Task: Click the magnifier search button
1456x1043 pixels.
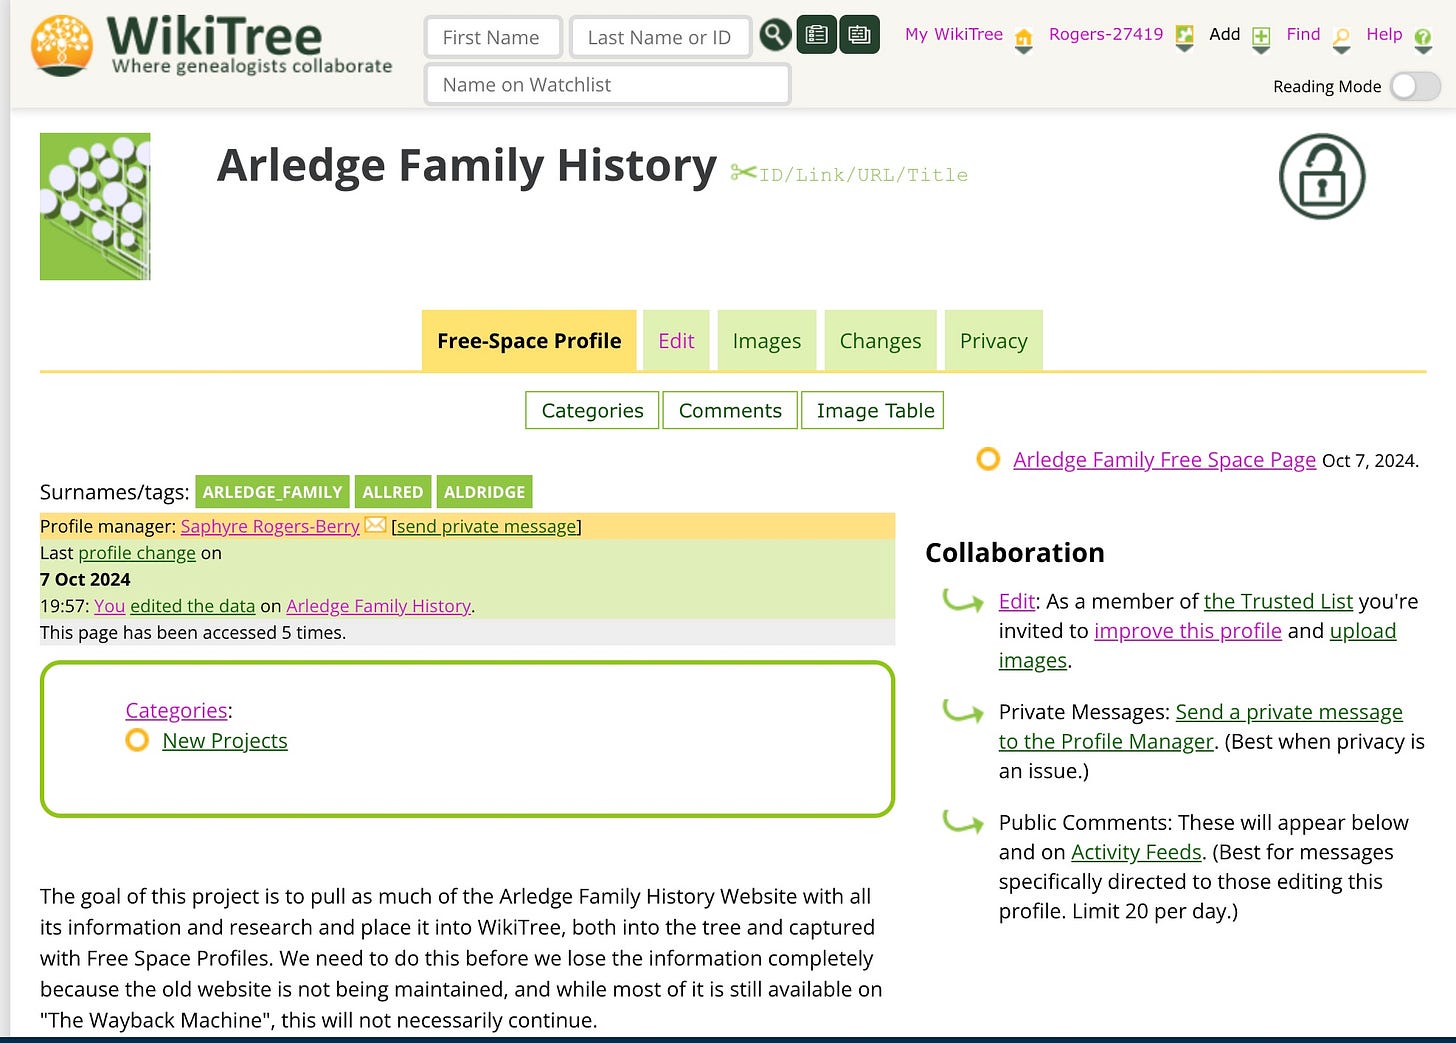Action: 775,35
